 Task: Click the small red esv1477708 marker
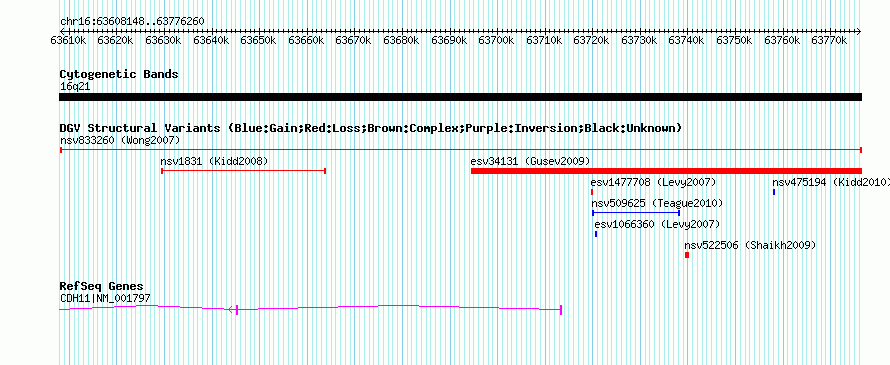tap(591, 192)
